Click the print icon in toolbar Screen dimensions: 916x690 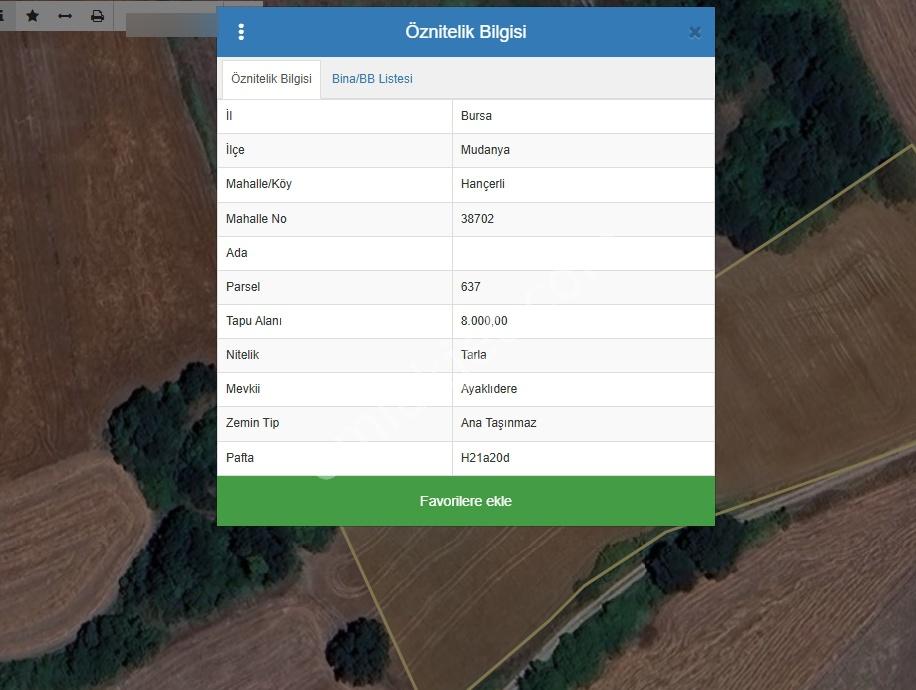[98, 16]
